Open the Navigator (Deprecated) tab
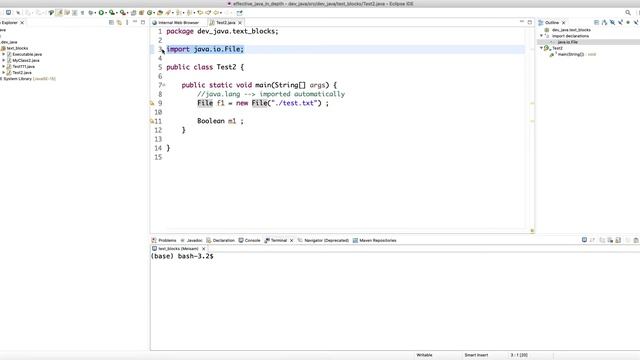This screenshot has height=360, width=640. click(x=323, y=240)
